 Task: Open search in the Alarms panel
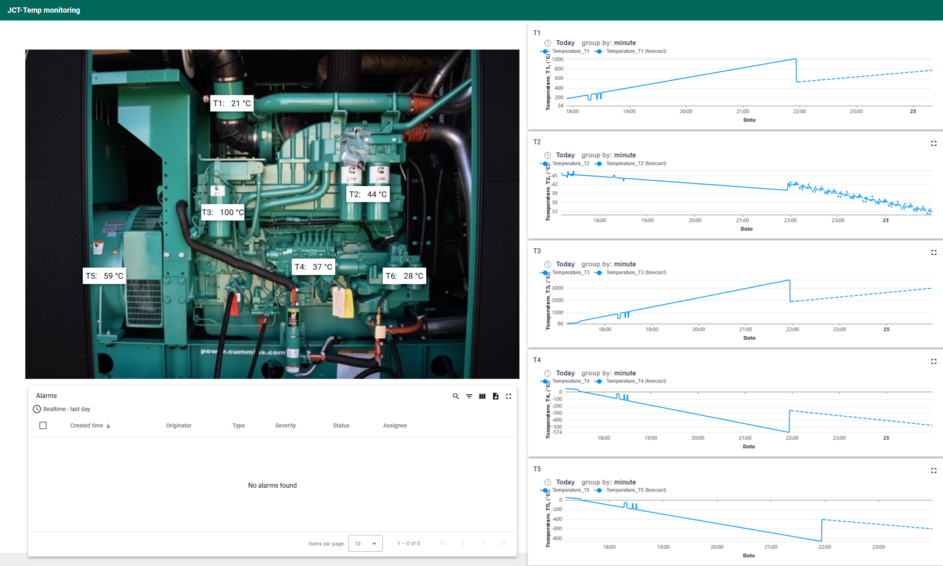point(456,396)
